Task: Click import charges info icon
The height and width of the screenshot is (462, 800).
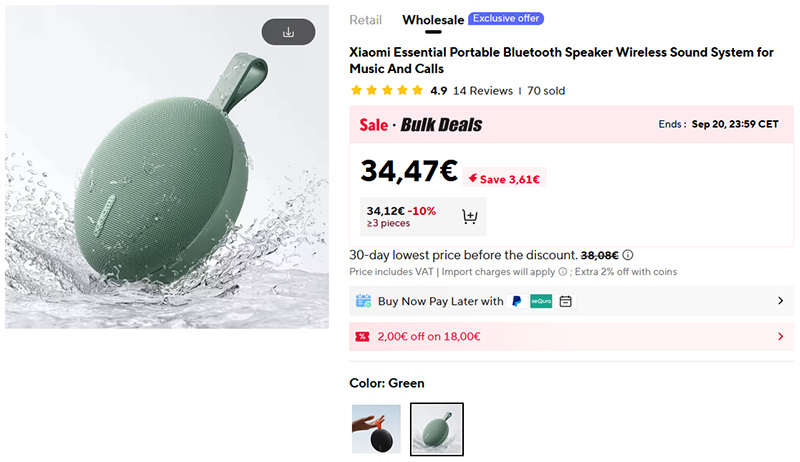Action: point(562,272)
